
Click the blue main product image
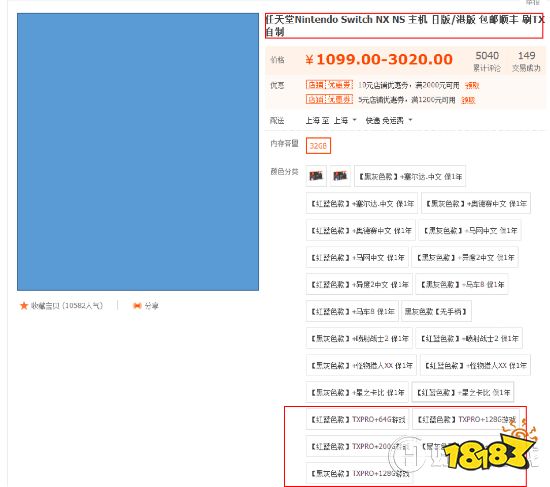(x=138, y=152)
